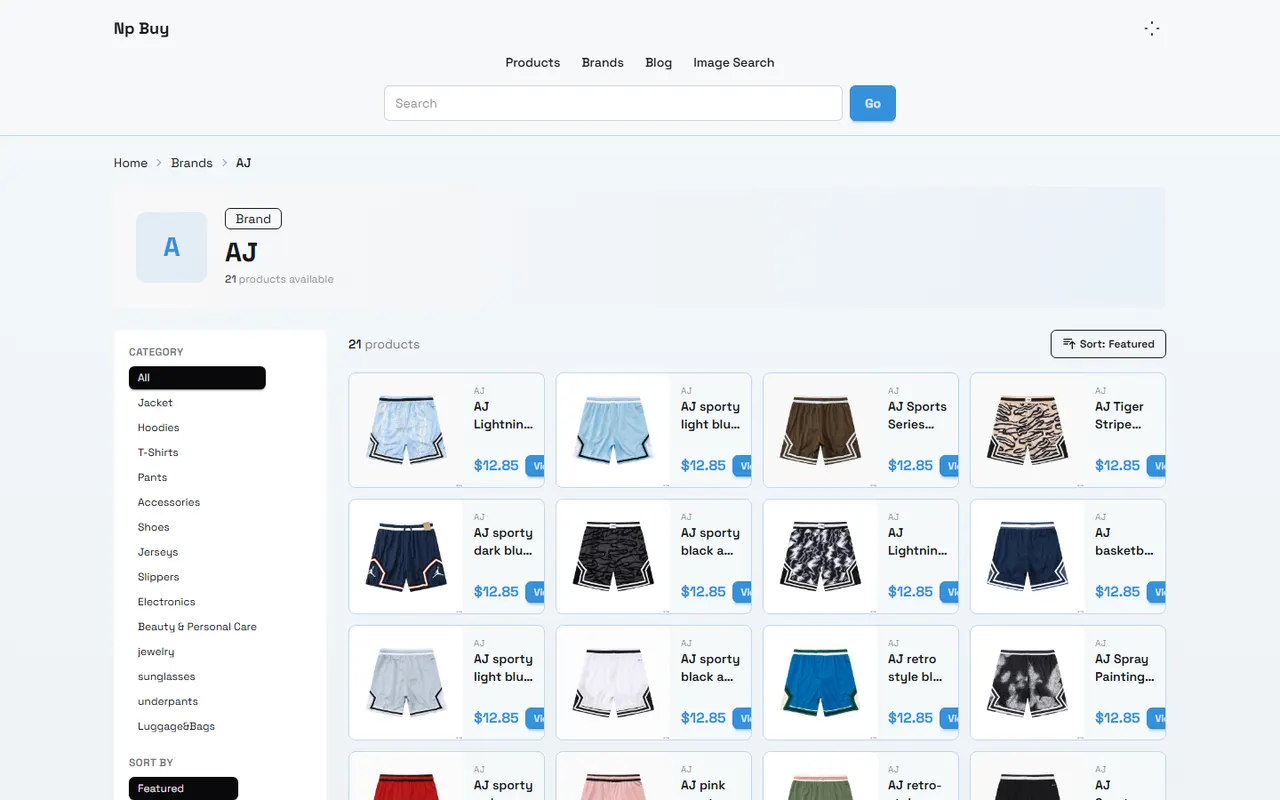1280x800 pixels.
Task: Open the Sort: Featured dropdown
Action: [x=1108, y=344]
